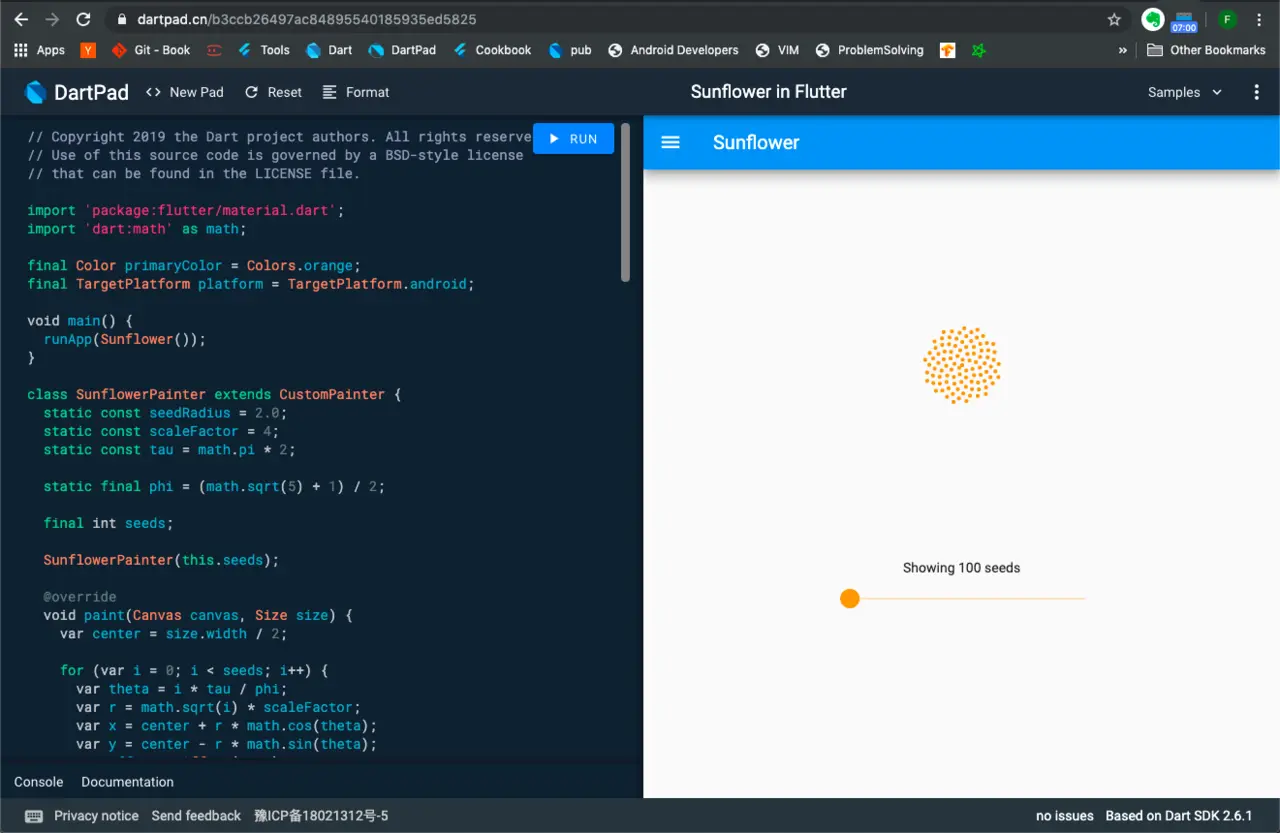The width and height of the screenshot is (1280, 833).
Task: Click the Sunflower app bar title
Action: click(756, 143)
